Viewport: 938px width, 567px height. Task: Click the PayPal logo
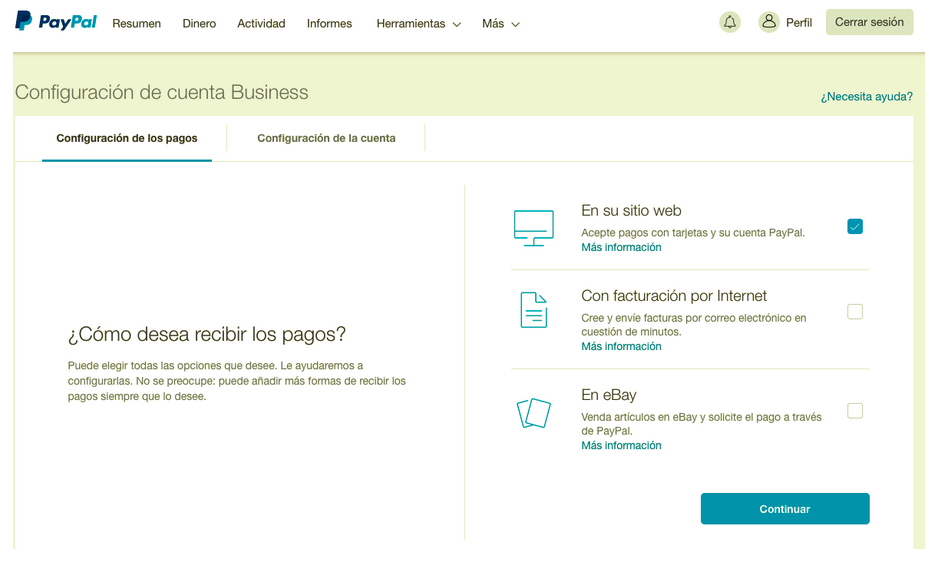tap(56, 22)
